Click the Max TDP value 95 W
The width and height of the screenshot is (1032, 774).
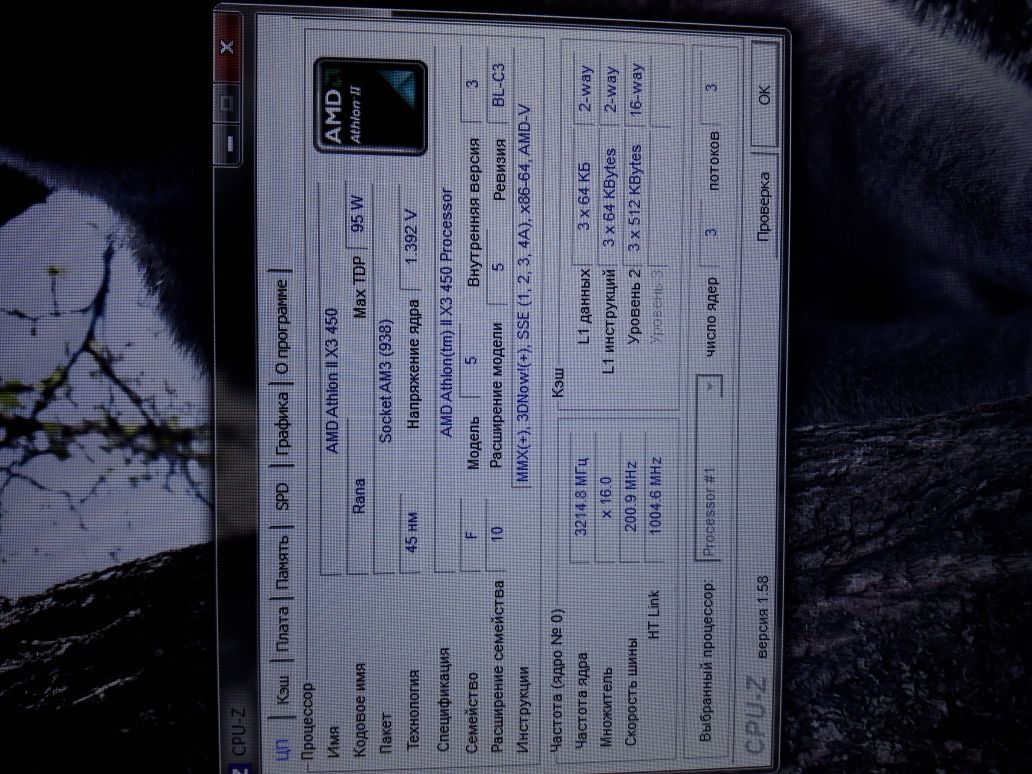[x=359, y=216]
